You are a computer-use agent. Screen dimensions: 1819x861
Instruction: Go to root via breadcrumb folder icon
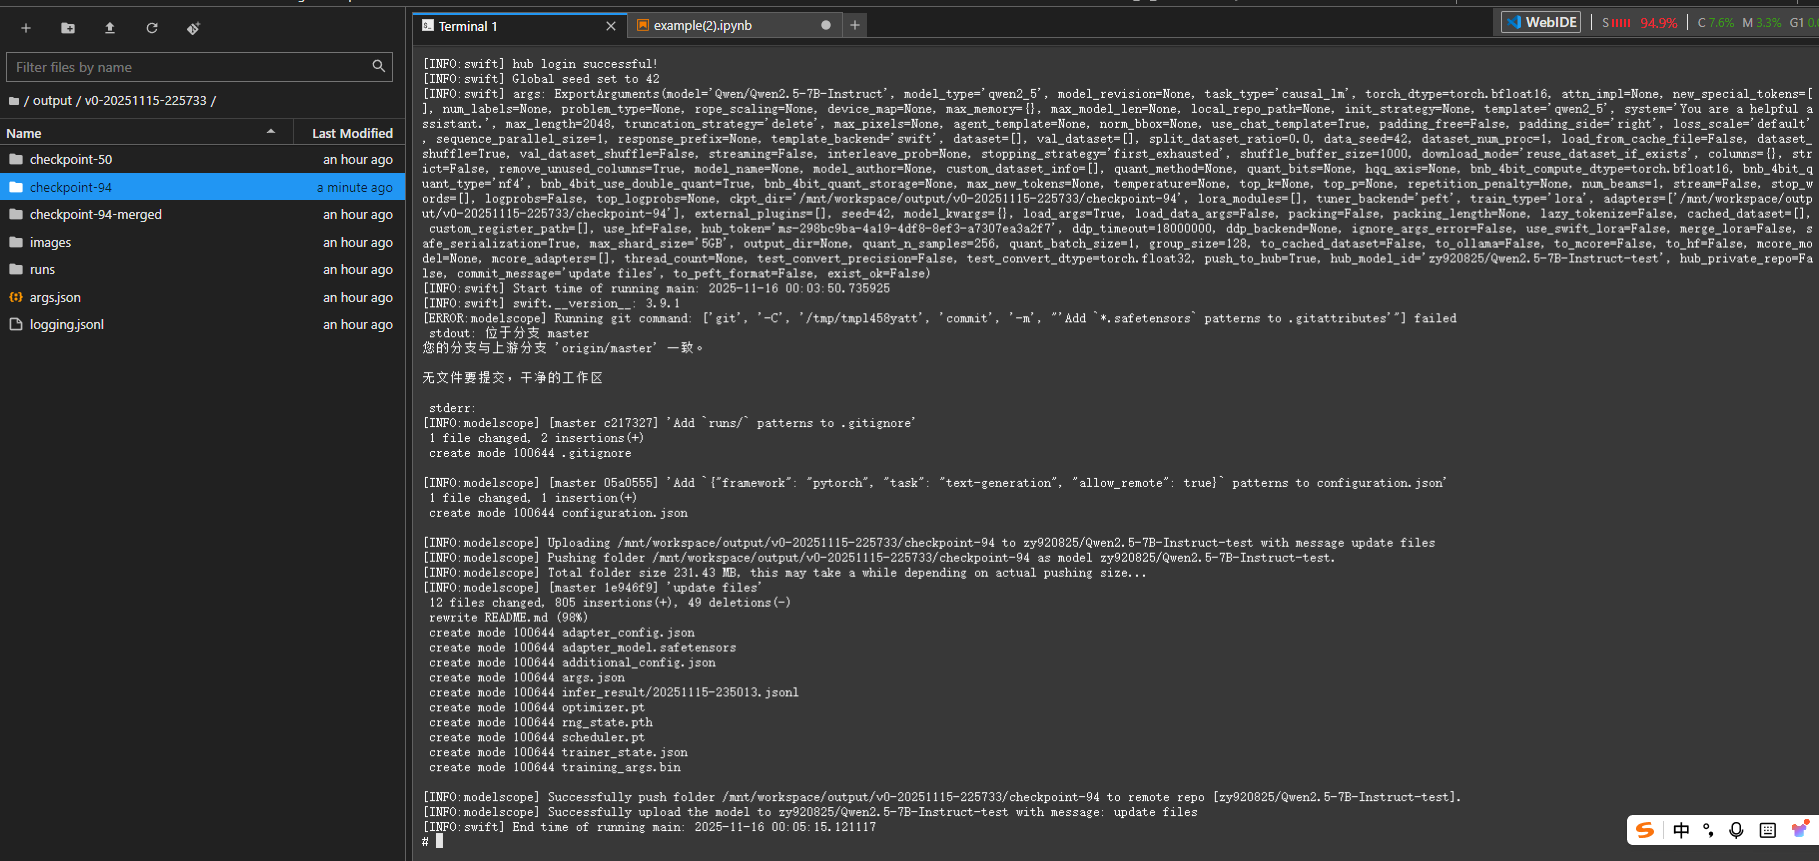[x=14, y=101]
